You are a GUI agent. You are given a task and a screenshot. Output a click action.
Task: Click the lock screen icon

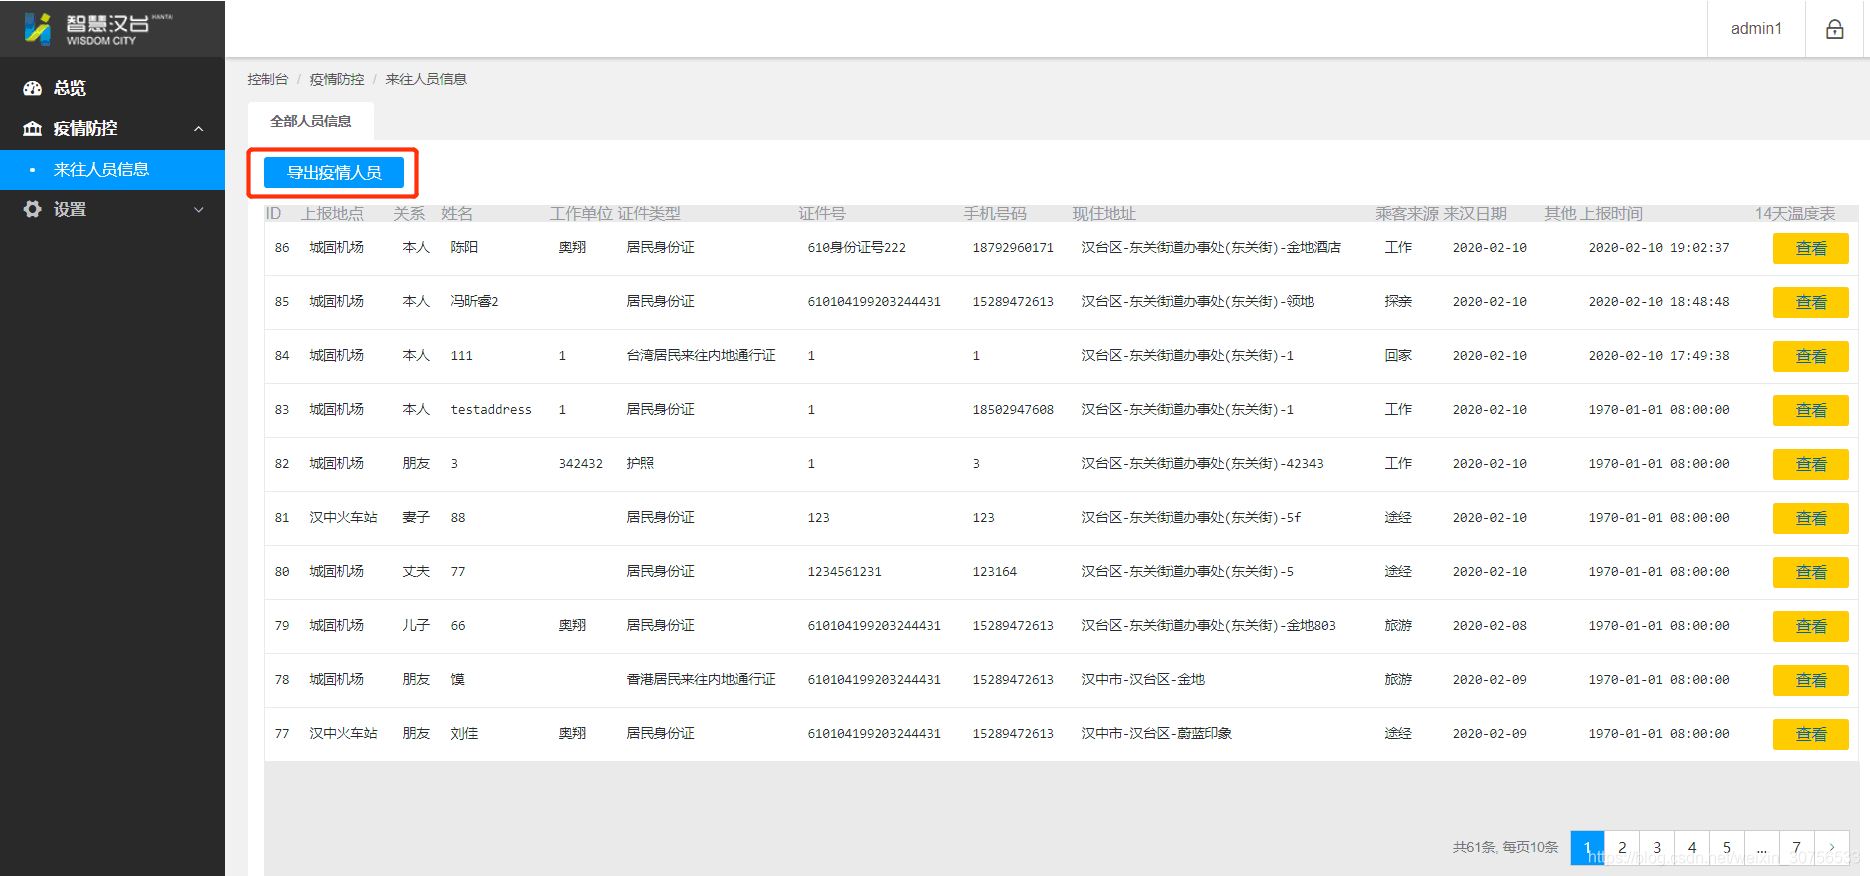(x=1834, y=29)
